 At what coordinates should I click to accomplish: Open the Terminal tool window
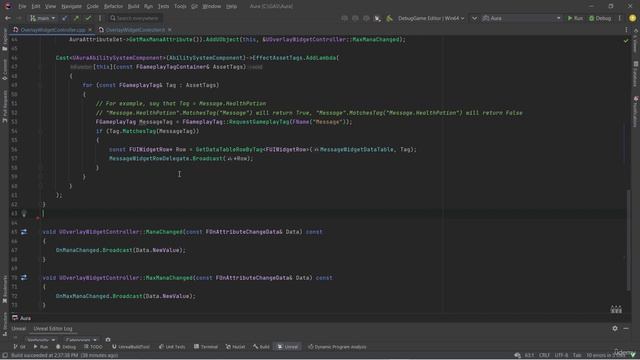click(x=206, y=347)
